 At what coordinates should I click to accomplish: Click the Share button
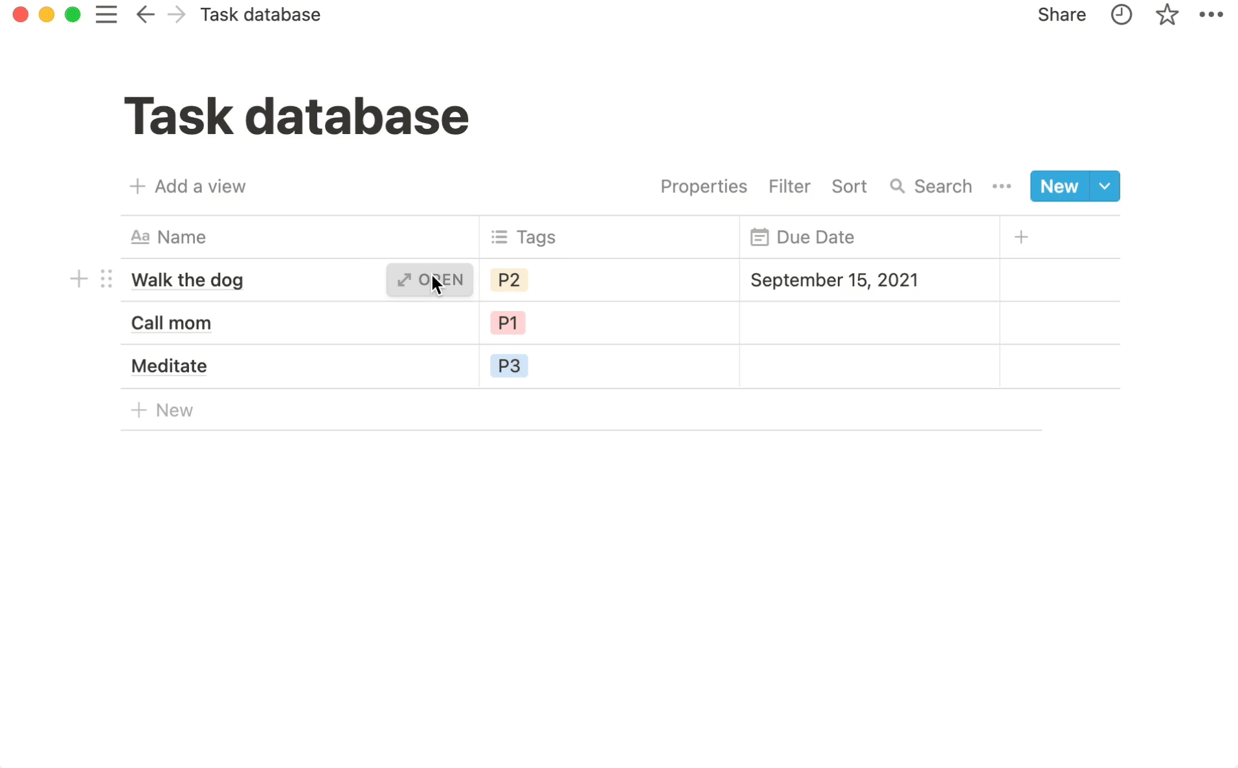tap(1061, 15)
